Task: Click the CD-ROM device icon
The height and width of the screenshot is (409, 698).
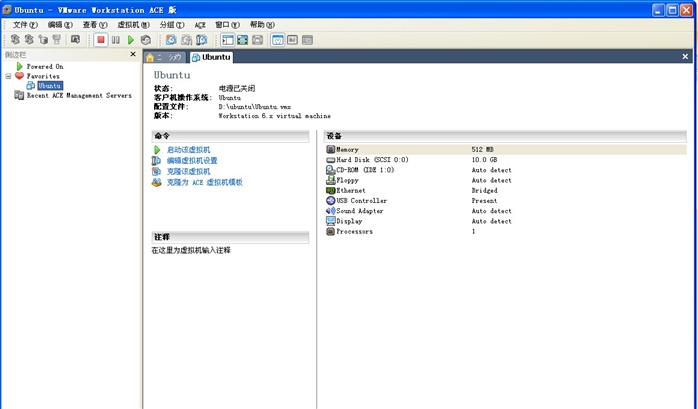Action: tap(330, 170)
